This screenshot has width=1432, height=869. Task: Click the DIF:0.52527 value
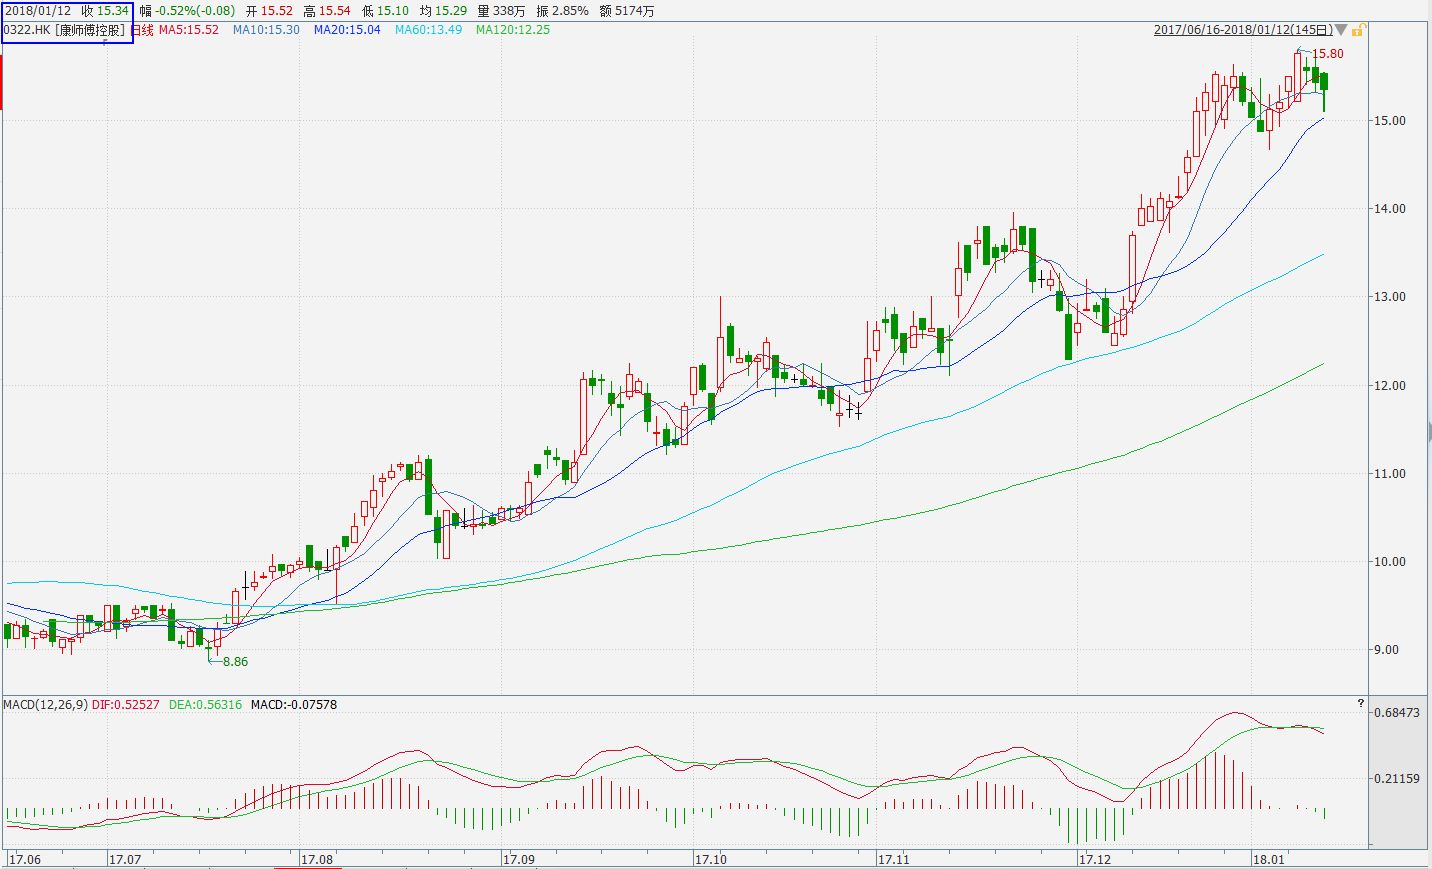tap(125, 705)
